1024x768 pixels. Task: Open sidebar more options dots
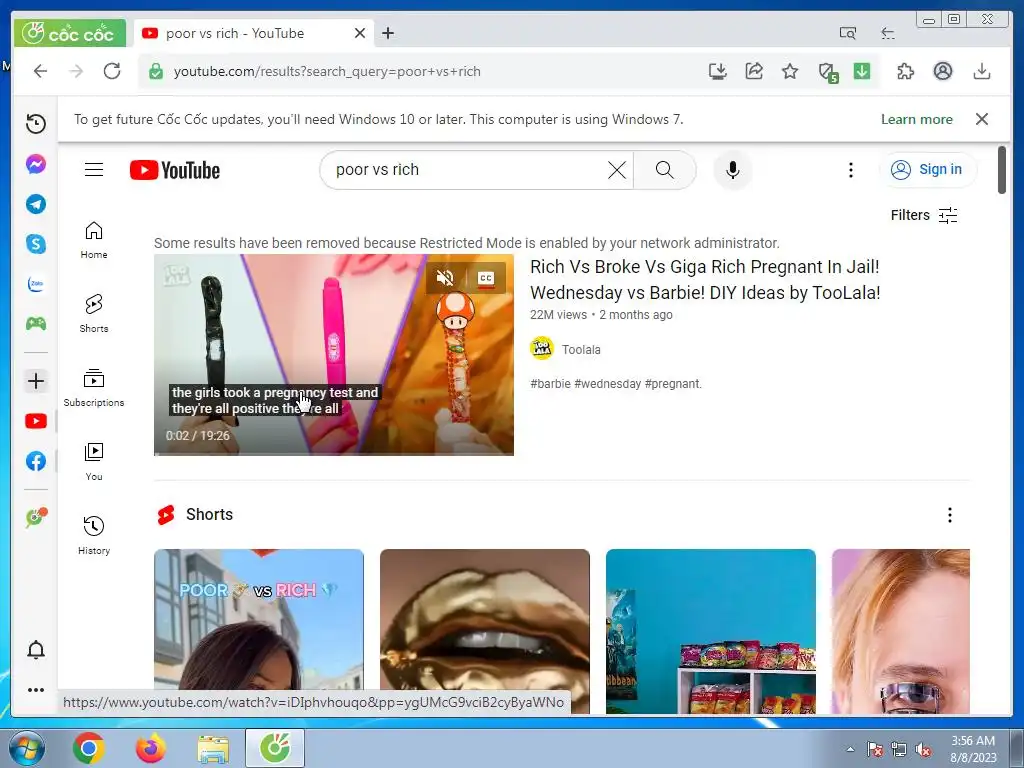(36, 690)
